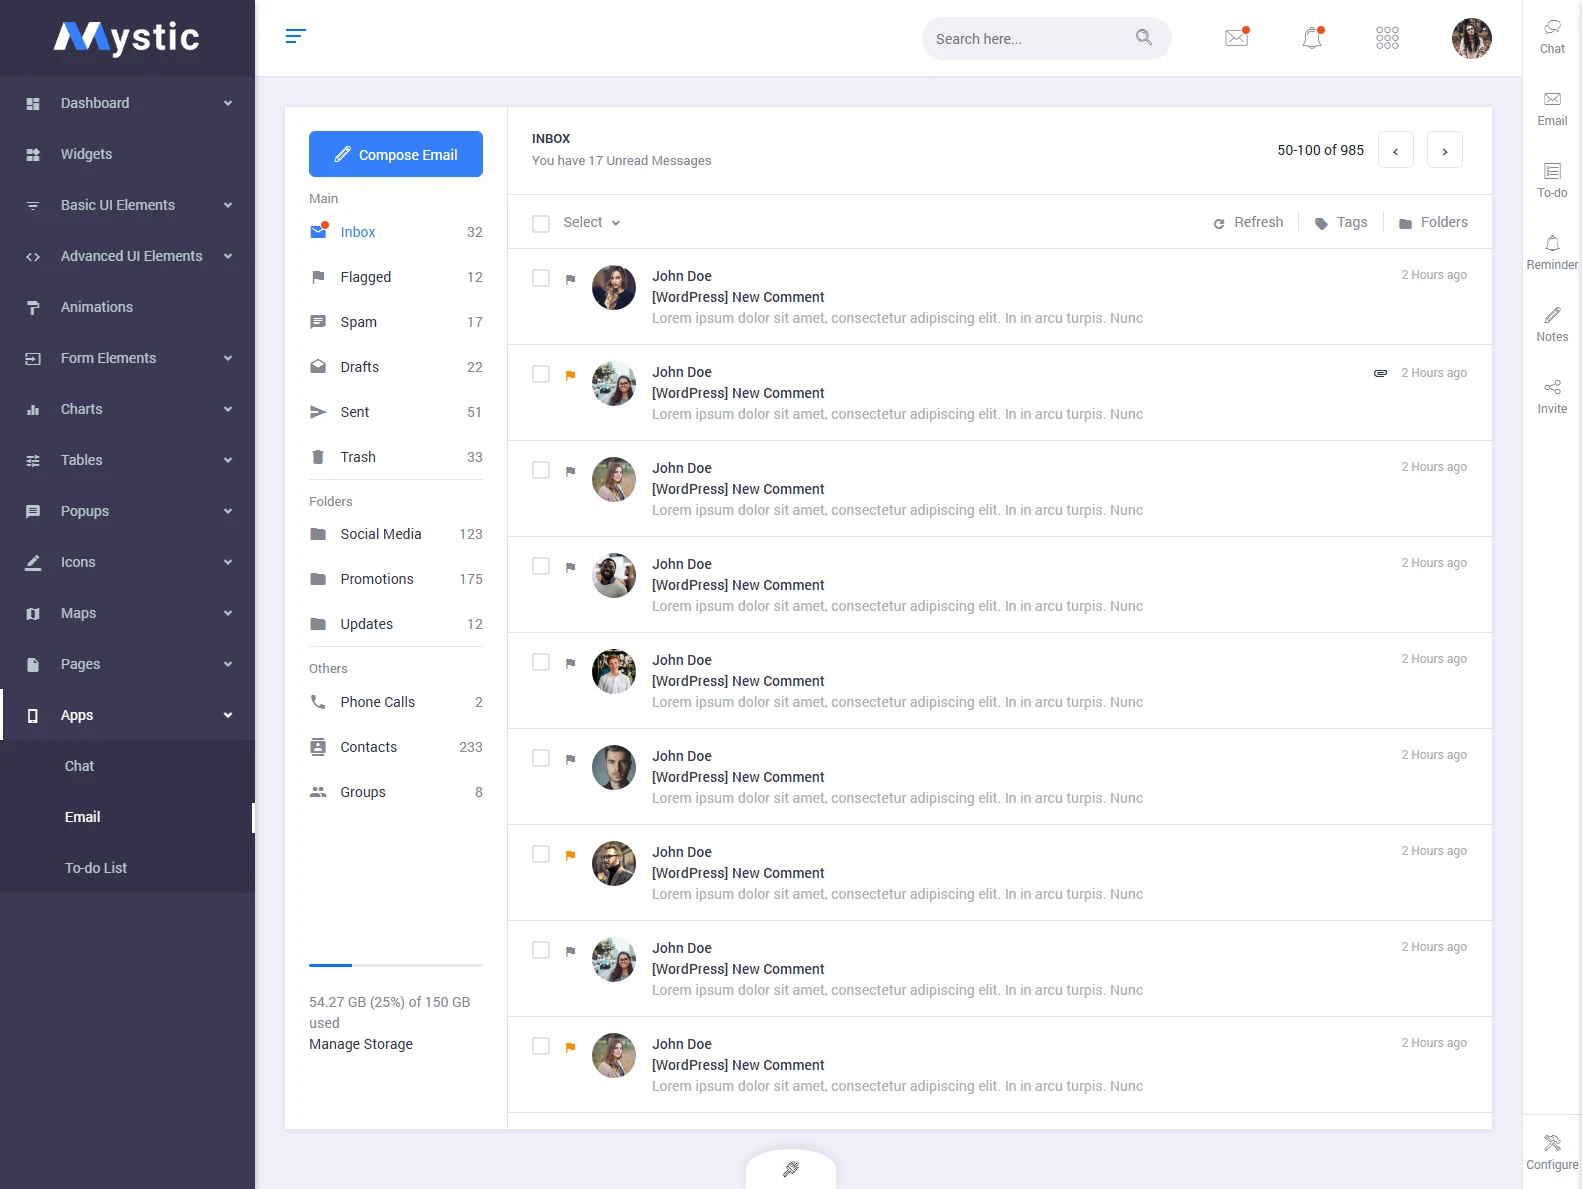Go to previous page of messages
1582x1189 pixels.
1395,150
